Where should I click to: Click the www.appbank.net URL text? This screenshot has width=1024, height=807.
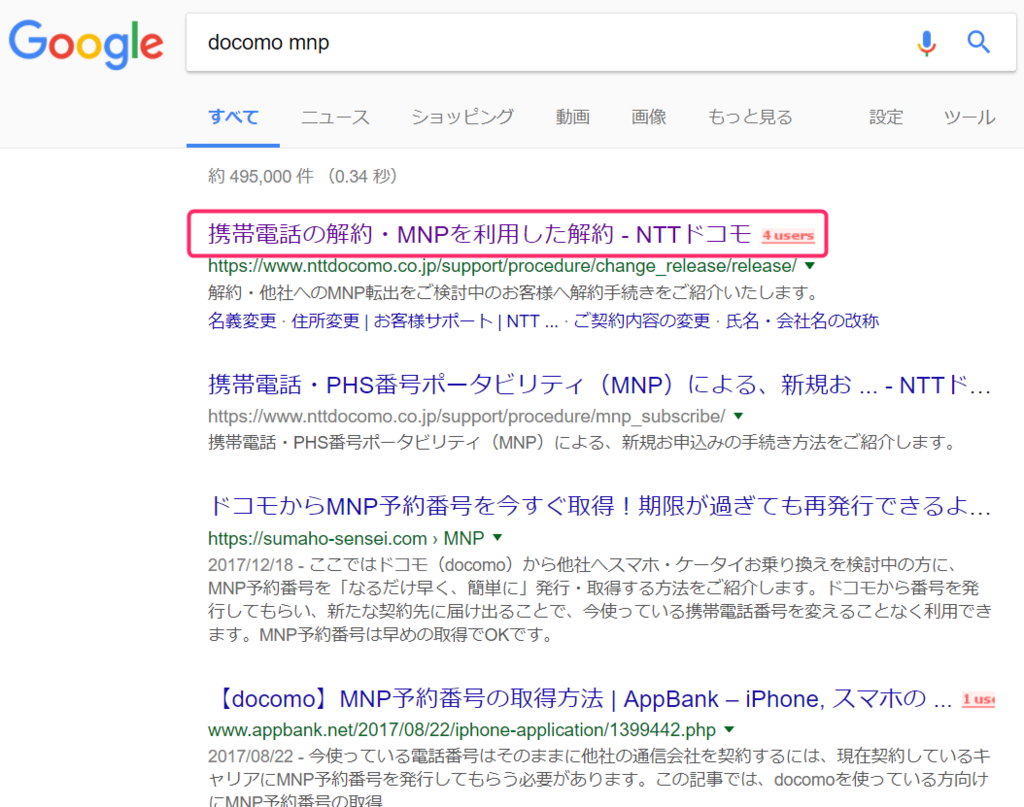tap(462, 730)
